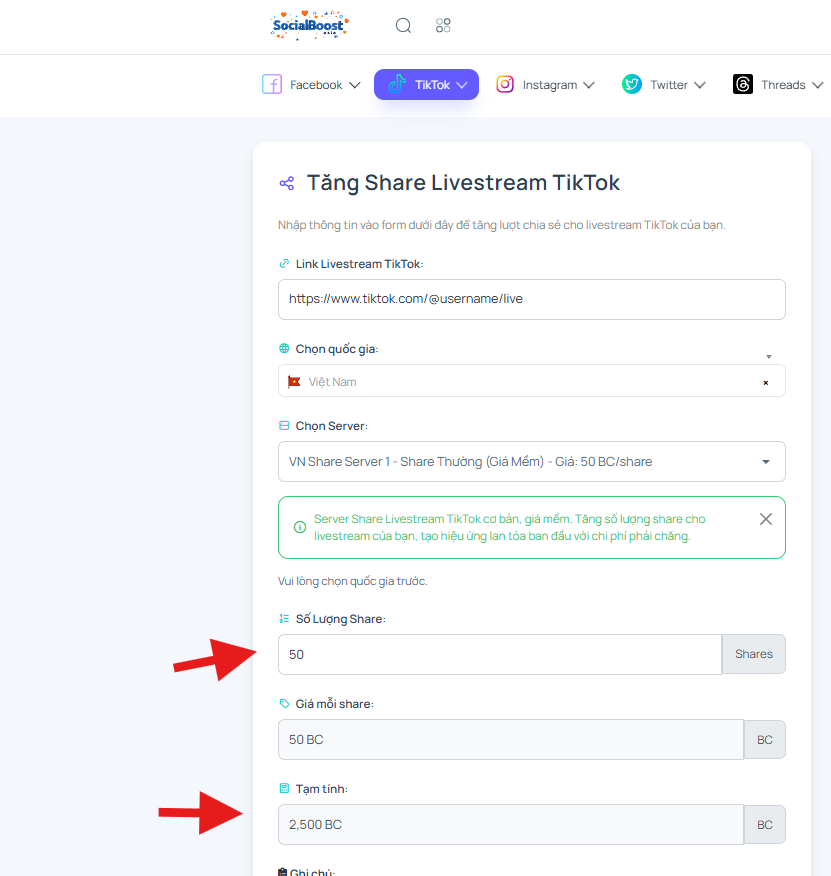Expand the Chọn Server dropdown

[x=532, y=461]
